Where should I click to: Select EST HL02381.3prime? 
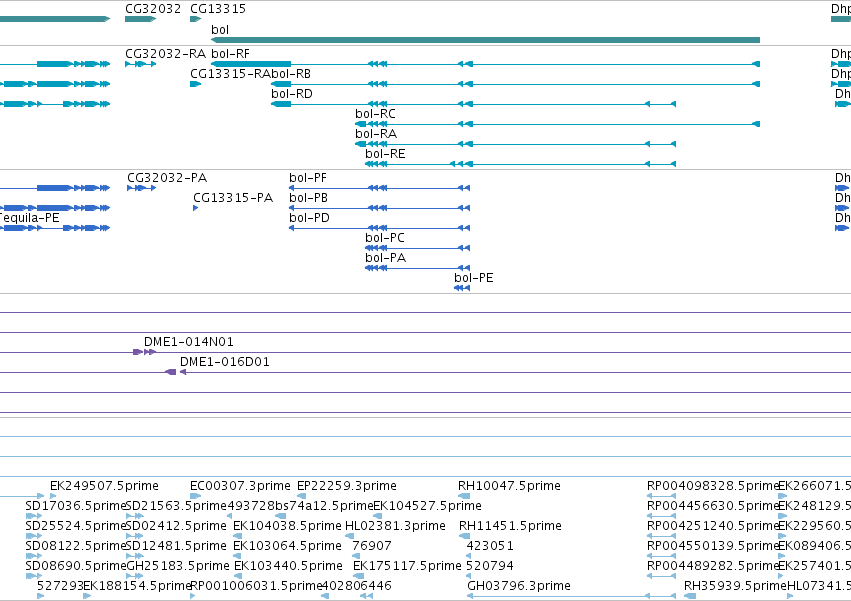[x=396, y=526]
